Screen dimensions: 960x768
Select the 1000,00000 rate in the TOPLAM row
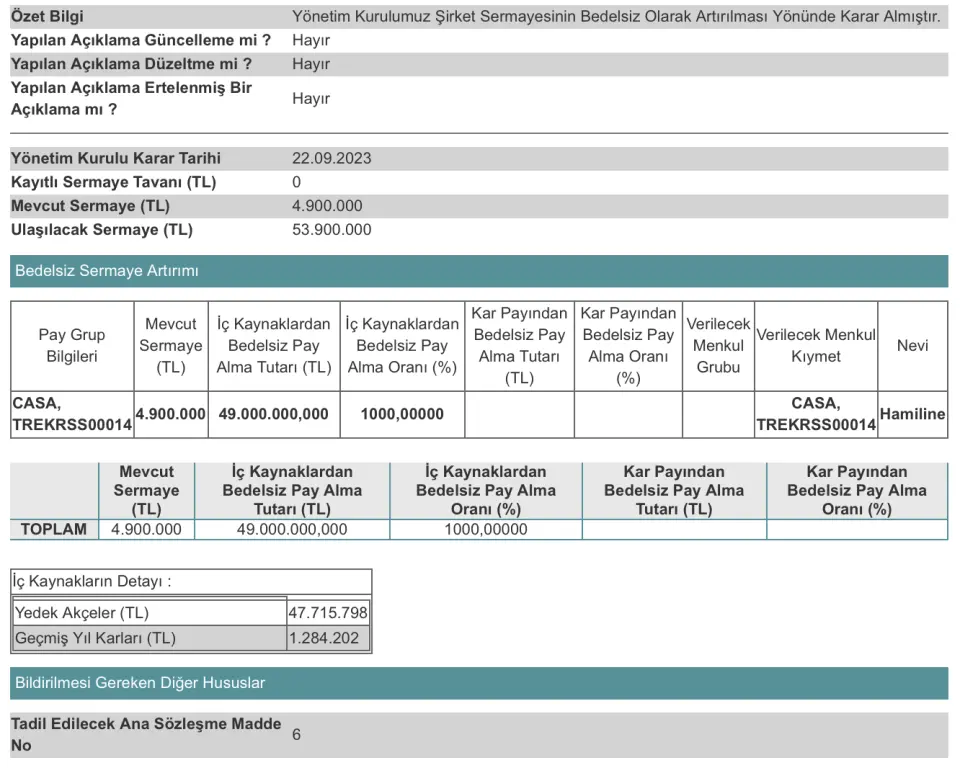pos(486,529)
